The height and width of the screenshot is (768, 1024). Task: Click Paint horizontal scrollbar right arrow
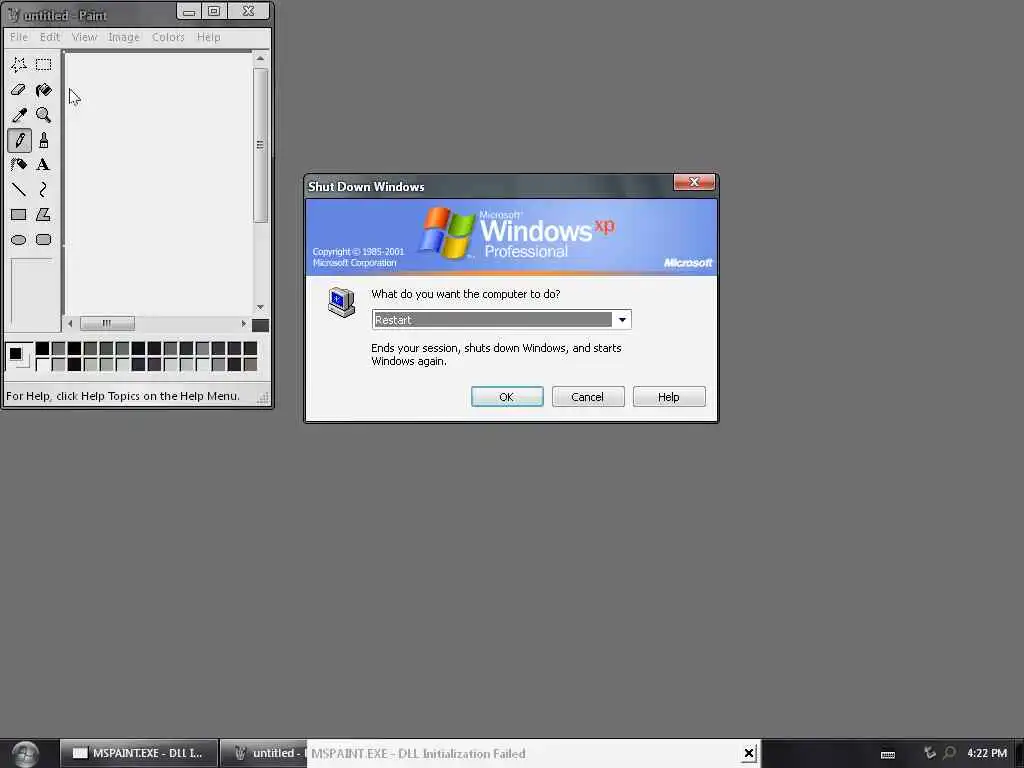point(244,323)
